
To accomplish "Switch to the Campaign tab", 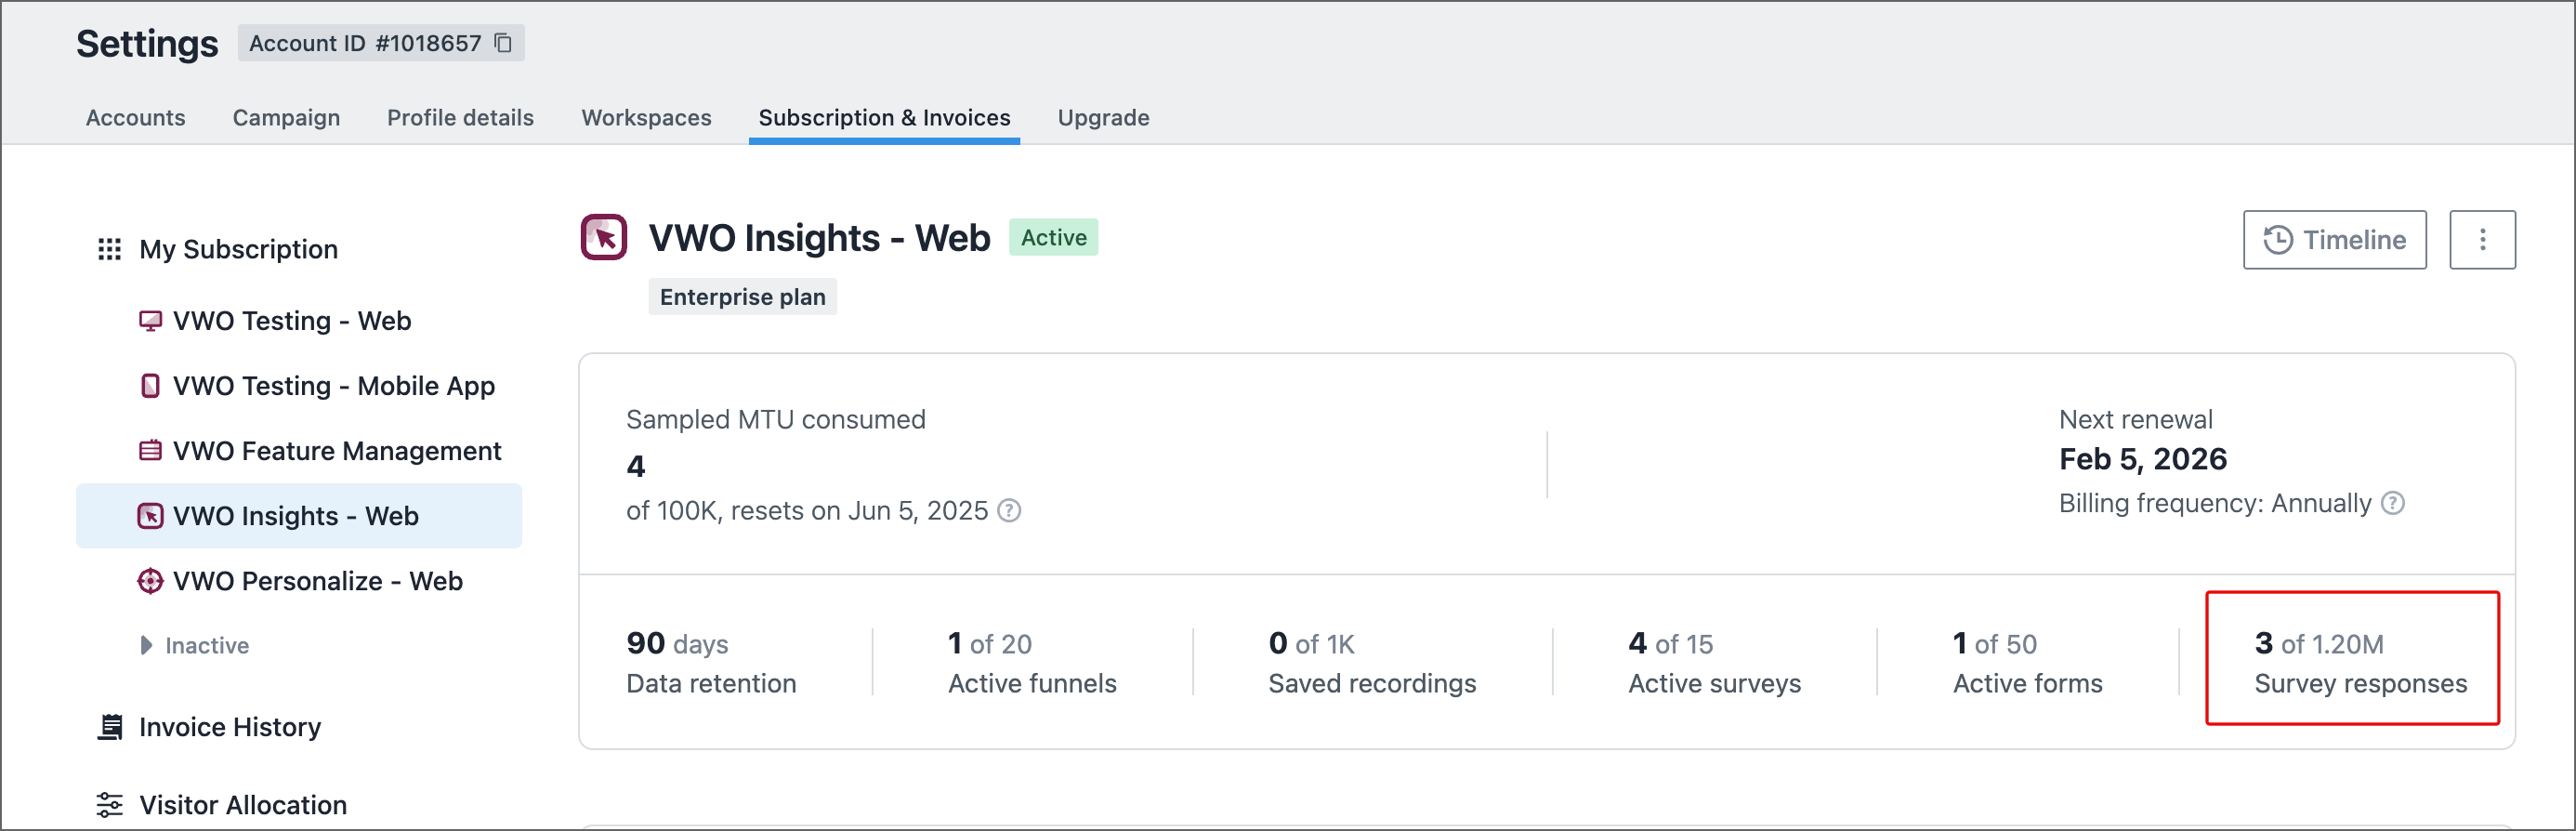I will click(286, 118).
